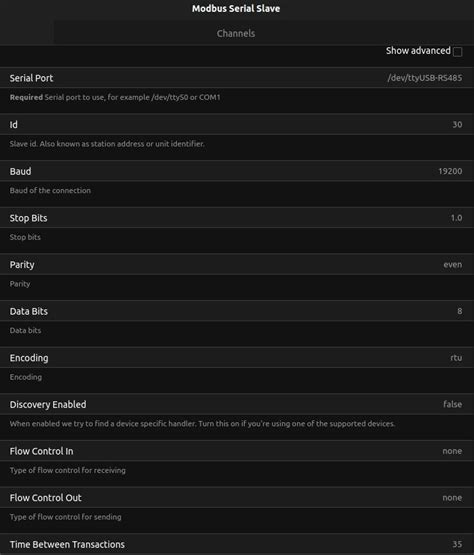Select the Modbus Serial Slave title
474x555 pixels.
coord(236,8)
